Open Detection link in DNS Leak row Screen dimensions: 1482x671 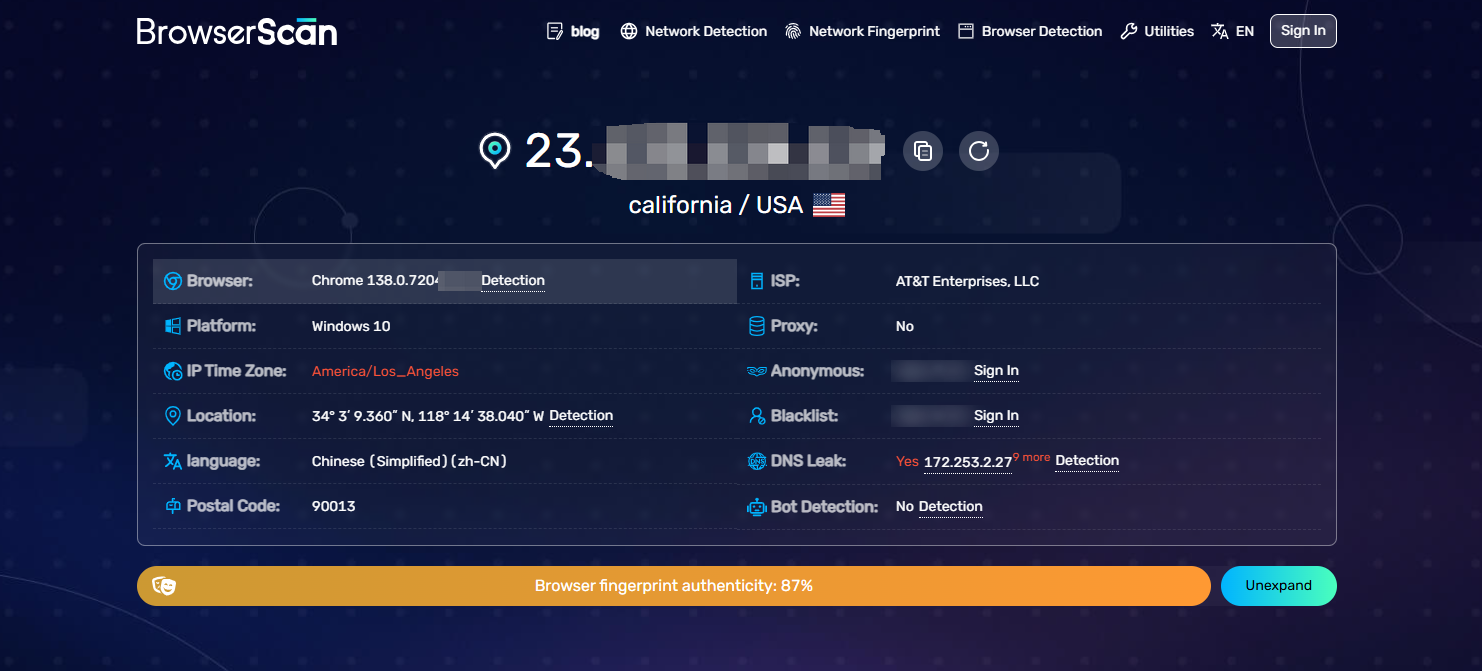[x=1087, y=461]
